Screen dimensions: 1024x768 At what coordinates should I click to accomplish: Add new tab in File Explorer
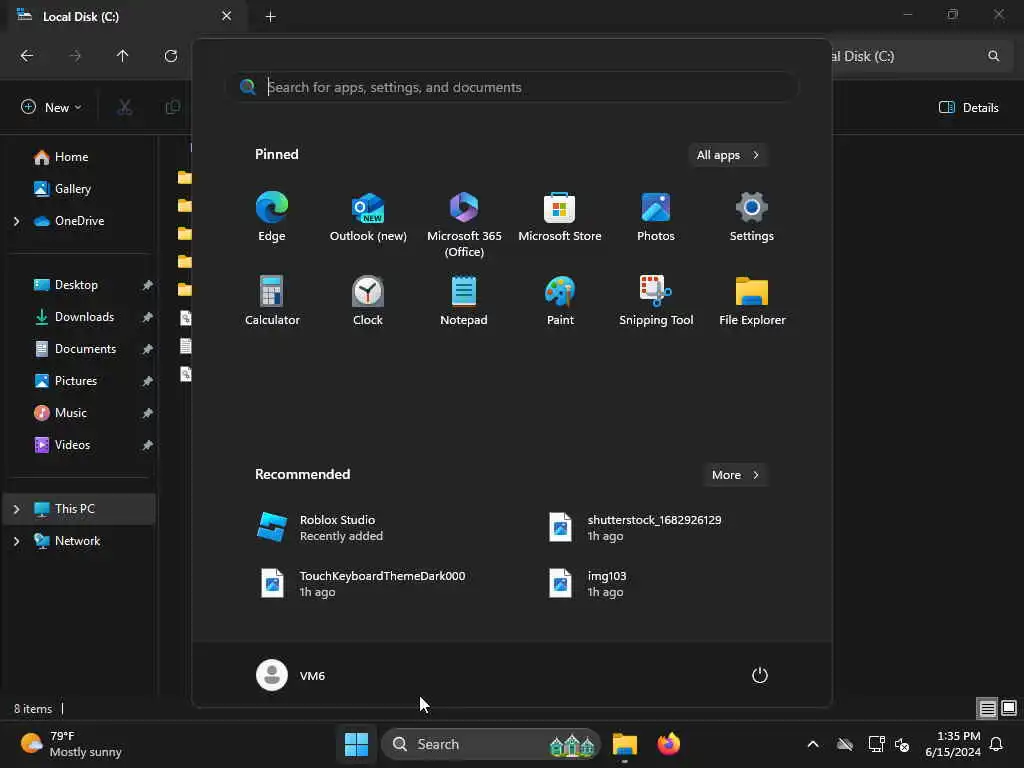pyautogui.click(x=270, y=17)
